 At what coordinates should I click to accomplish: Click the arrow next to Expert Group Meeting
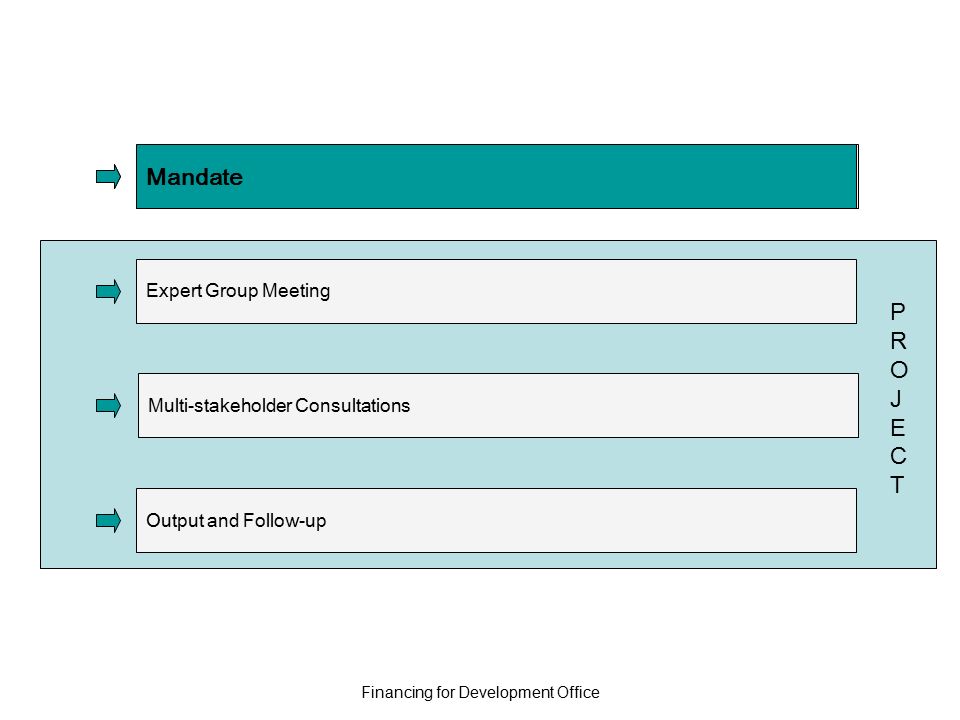click(x=108, y=291)
